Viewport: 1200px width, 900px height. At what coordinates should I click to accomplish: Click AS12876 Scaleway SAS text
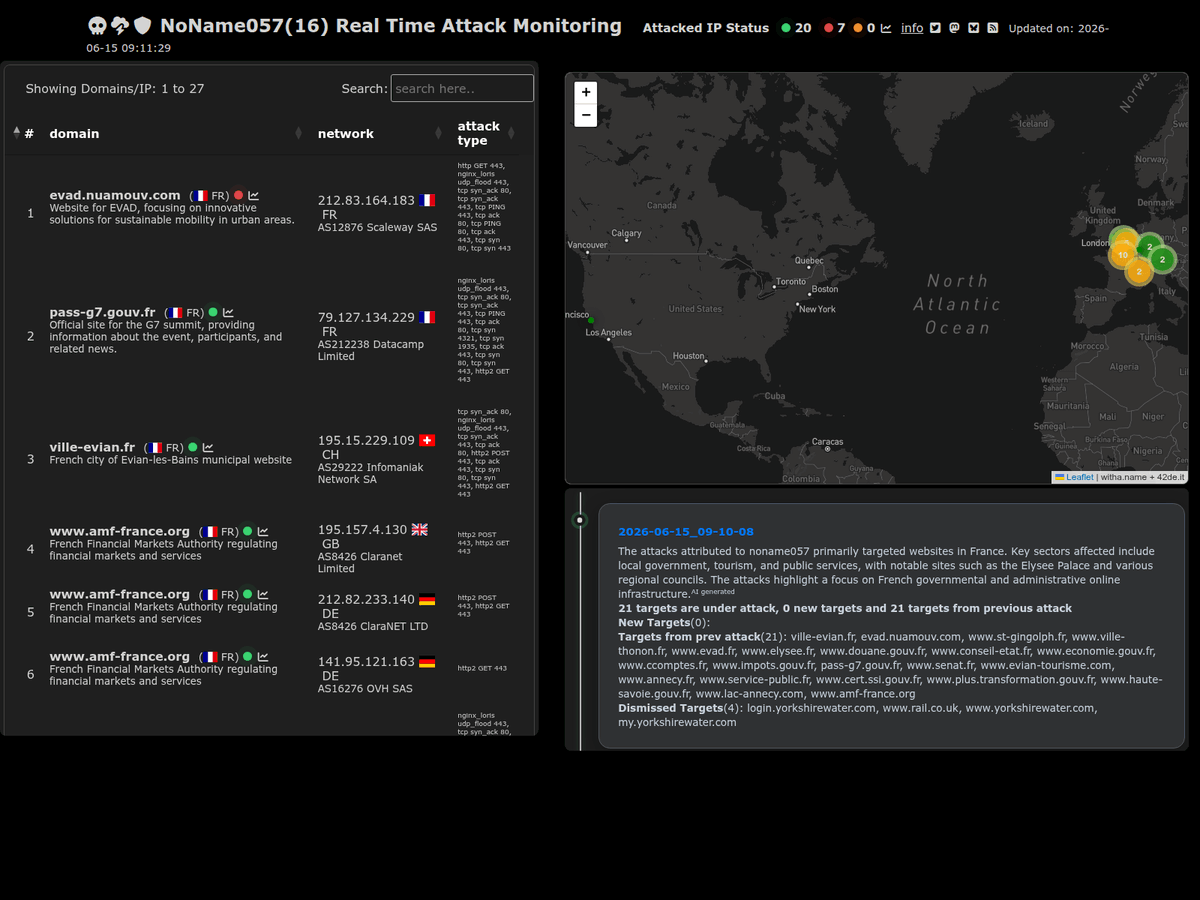pyautogui.click(x=377, y=227)
